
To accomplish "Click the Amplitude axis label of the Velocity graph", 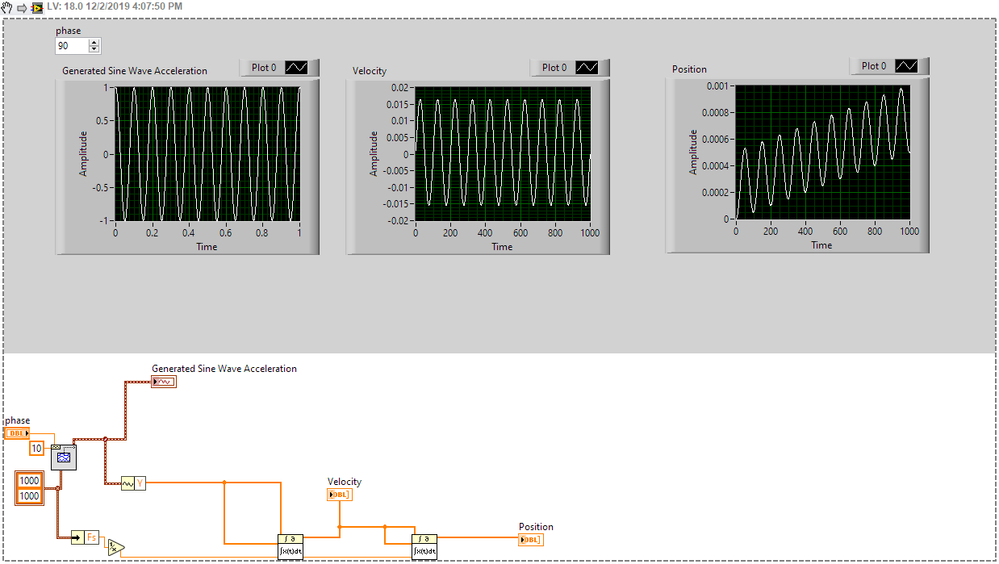I will pos(373,154).
